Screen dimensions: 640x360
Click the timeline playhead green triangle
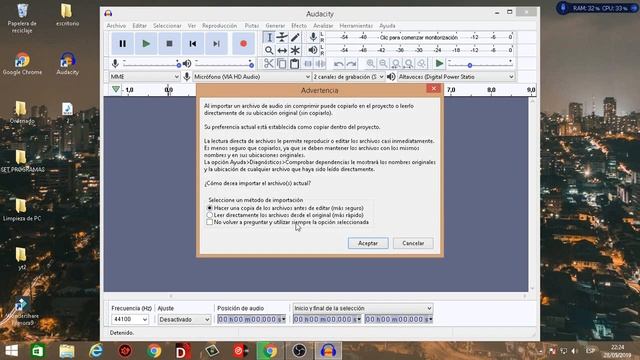(116, 89)
